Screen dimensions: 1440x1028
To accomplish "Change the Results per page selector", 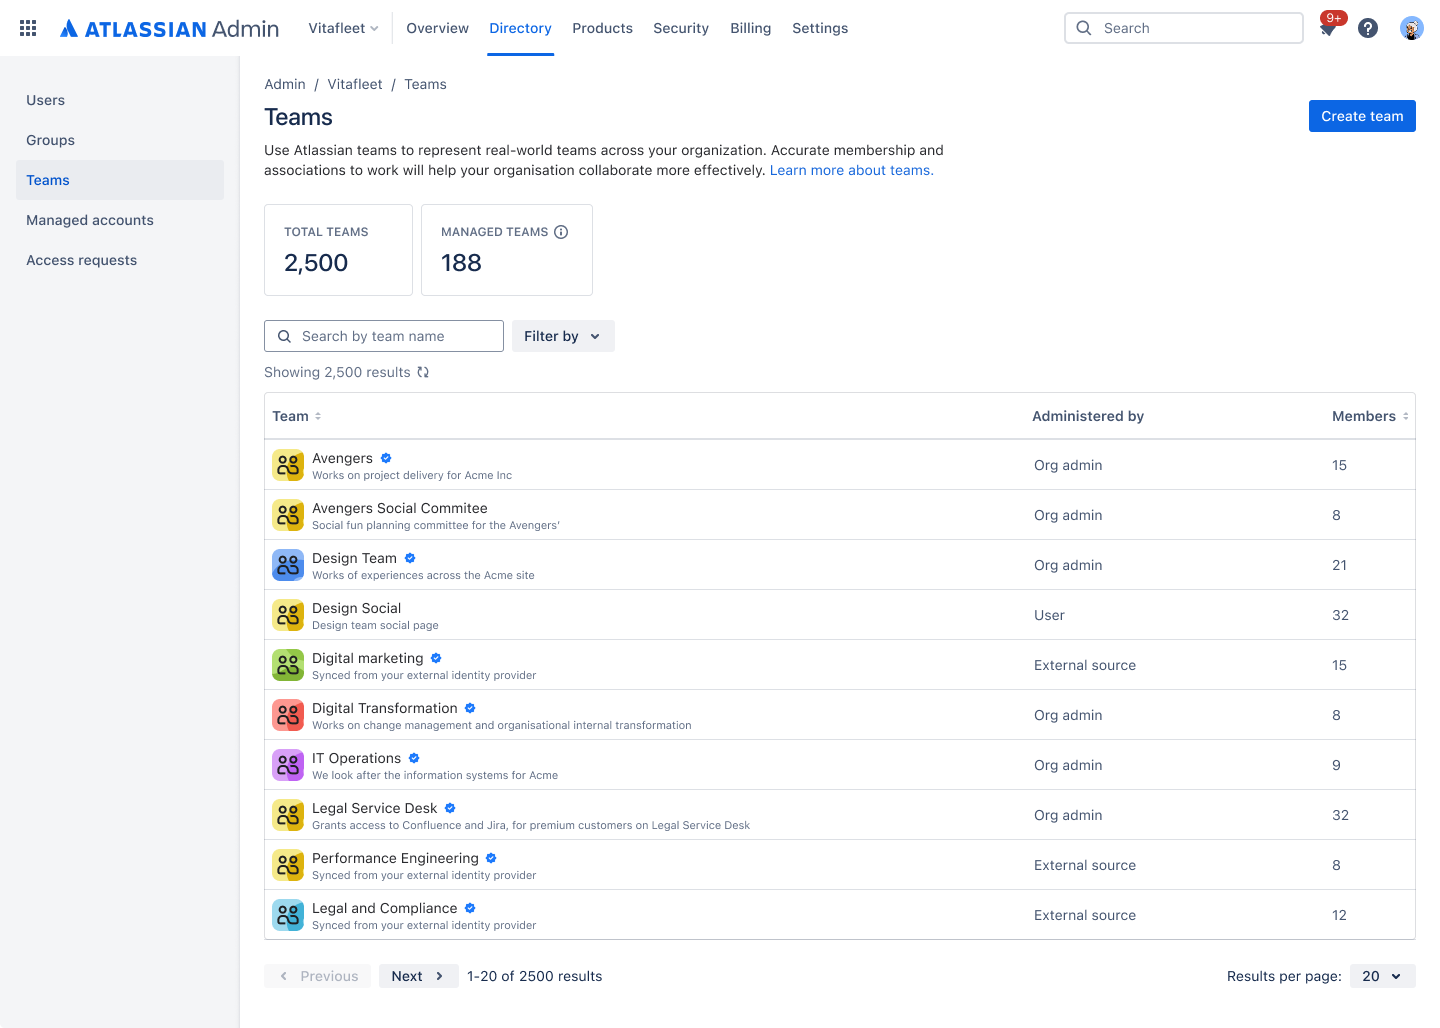I will pos(1382,976).
